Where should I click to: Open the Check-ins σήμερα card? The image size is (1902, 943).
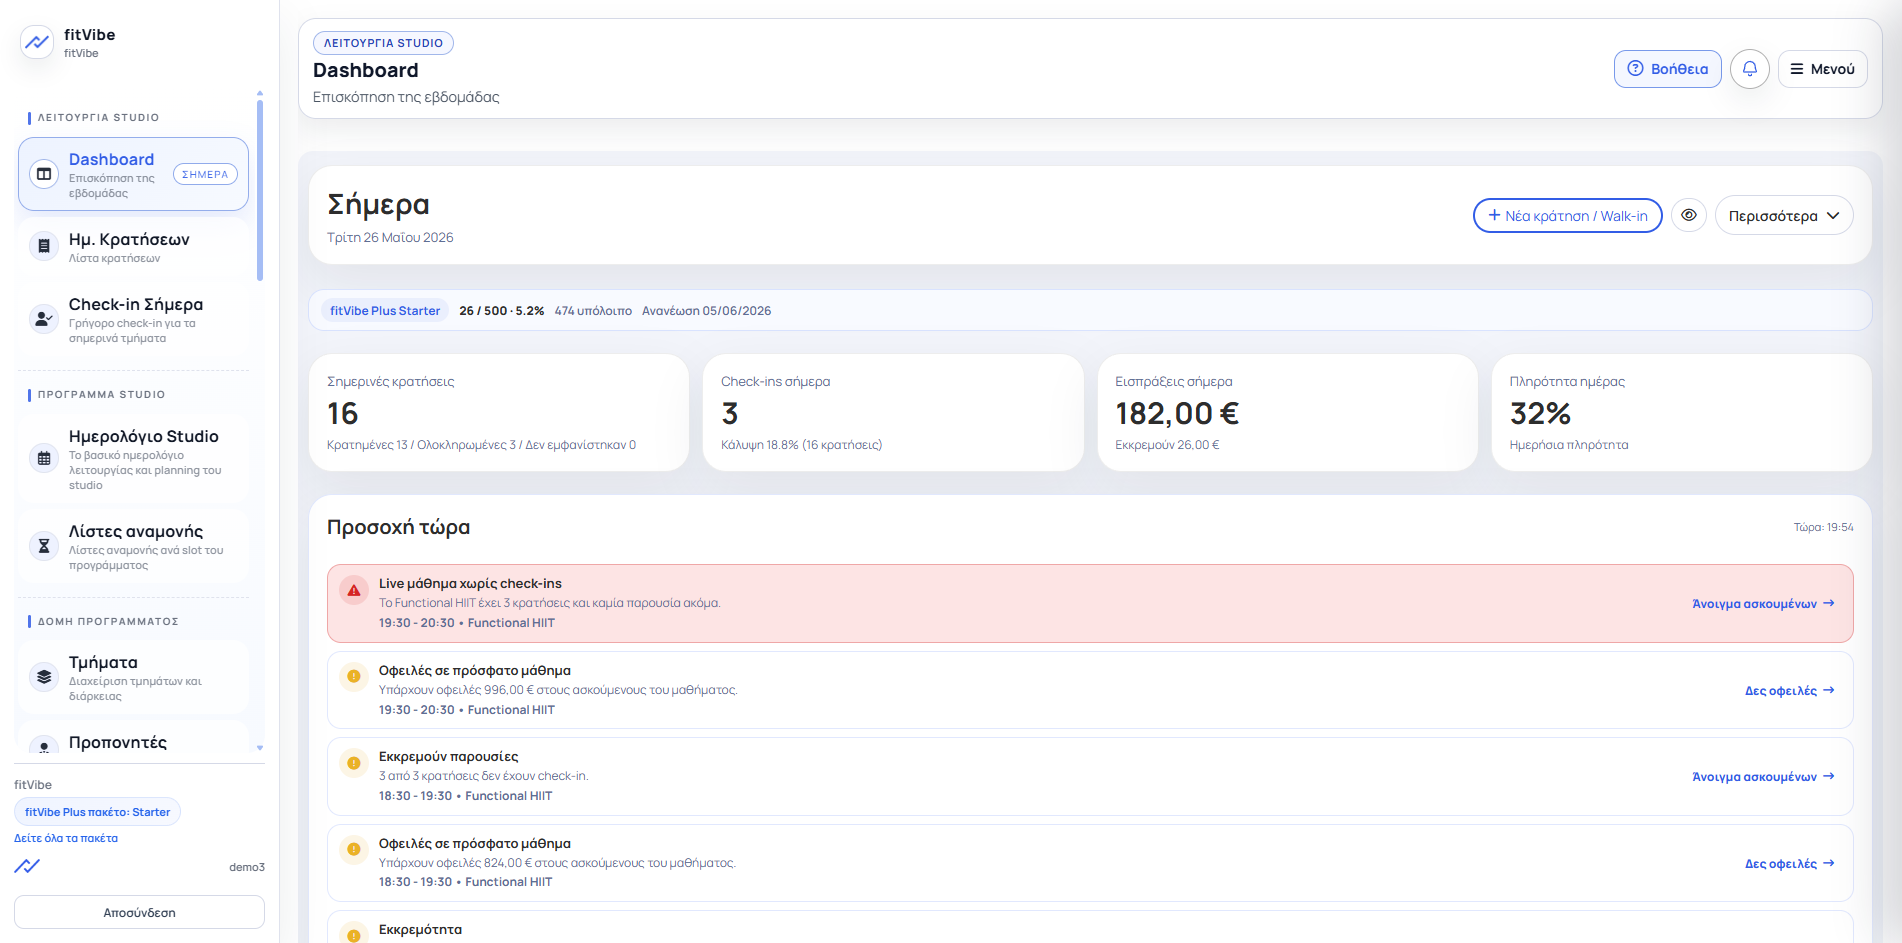click(893, 412)
